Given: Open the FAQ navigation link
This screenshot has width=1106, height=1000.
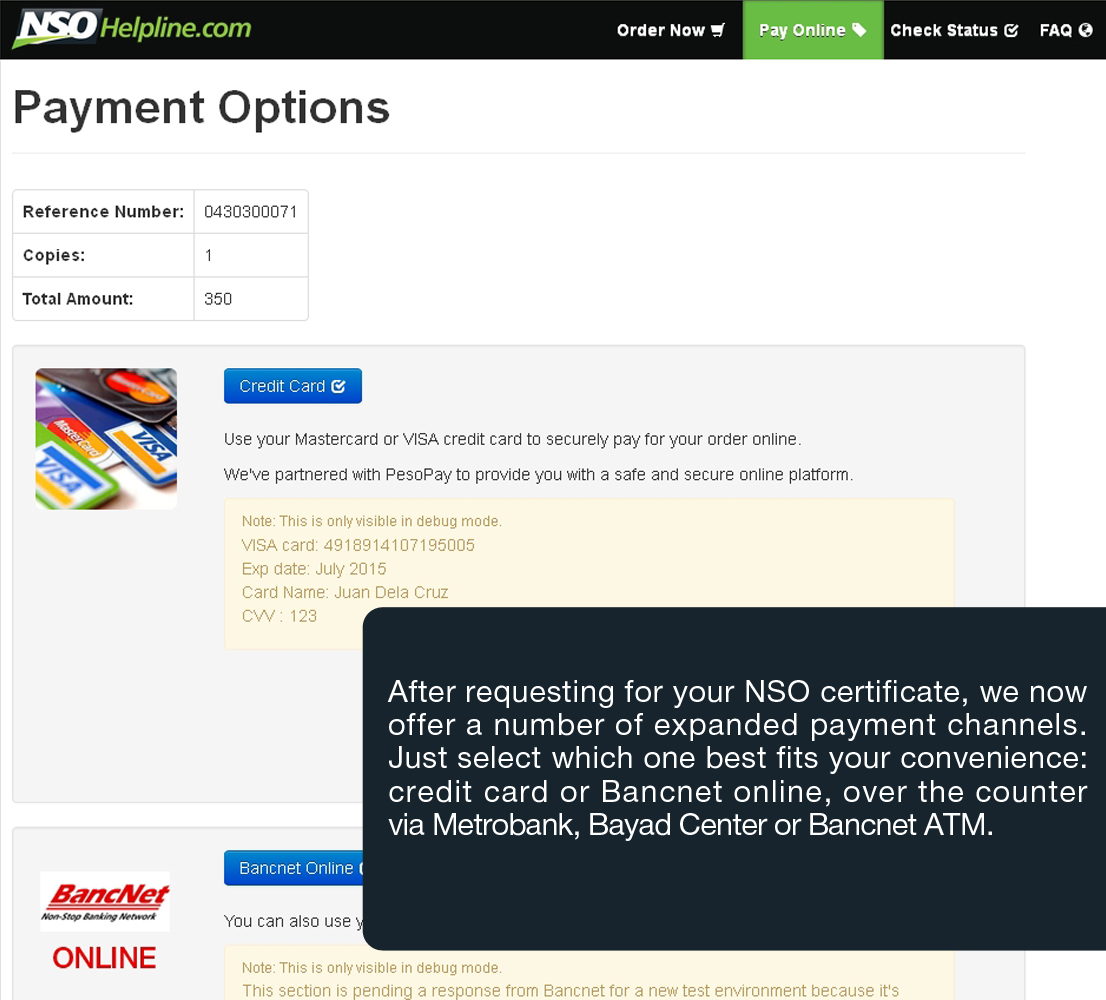Looking at the screenshot, I should (1055, 30).
